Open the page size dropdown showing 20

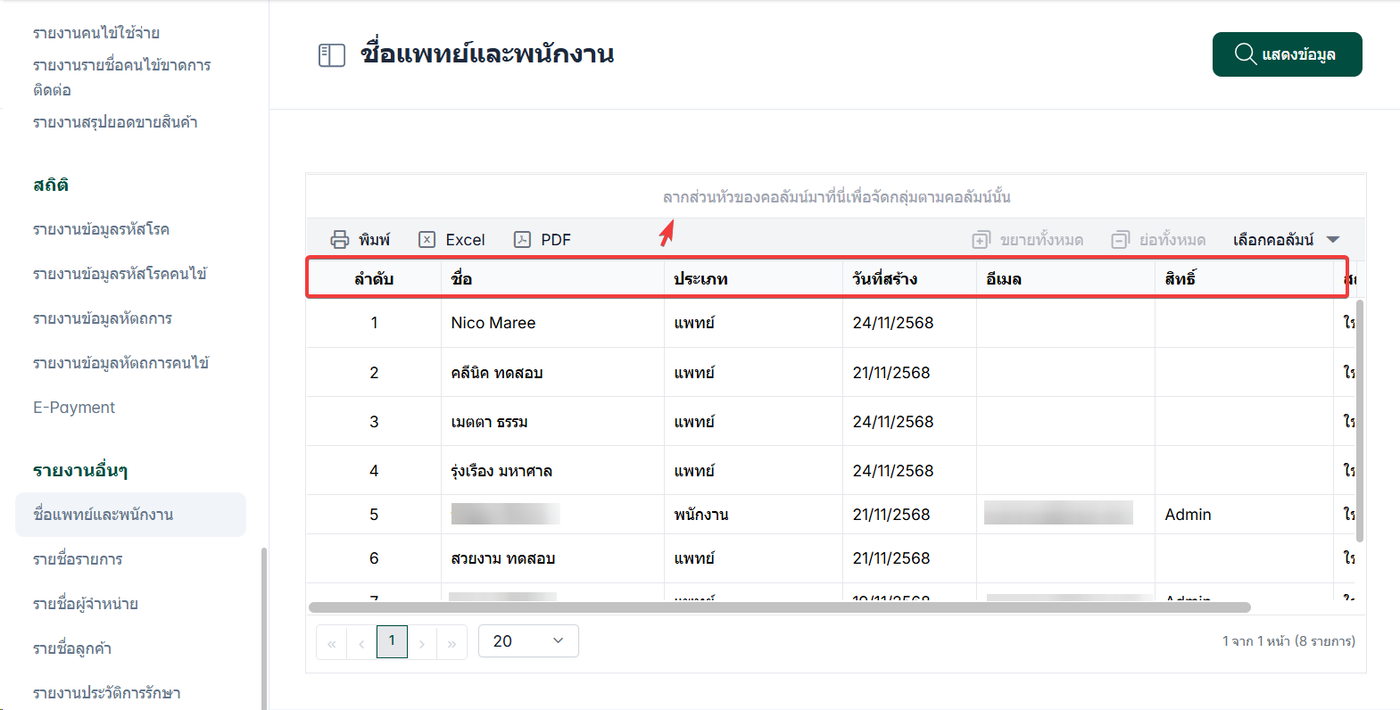click(528, 641)
